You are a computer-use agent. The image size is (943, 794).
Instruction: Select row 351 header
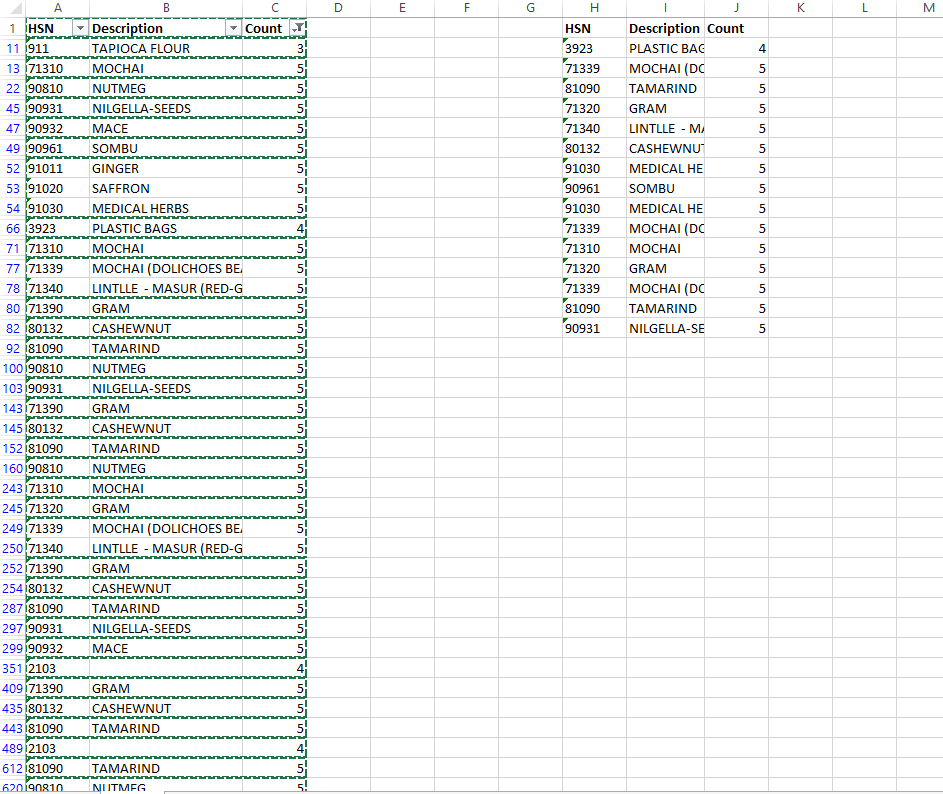tap(13, 668)
